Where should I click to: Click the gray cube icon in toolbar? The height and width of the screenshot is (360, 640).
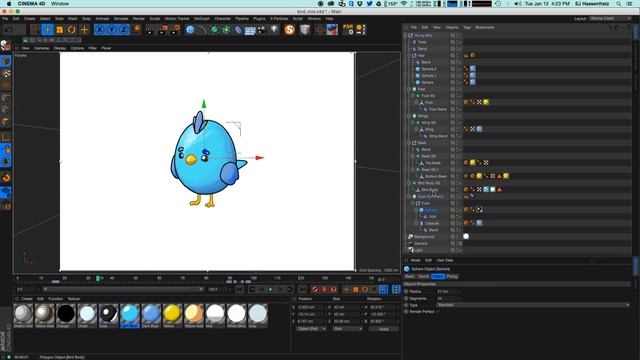tap(305, 29)
